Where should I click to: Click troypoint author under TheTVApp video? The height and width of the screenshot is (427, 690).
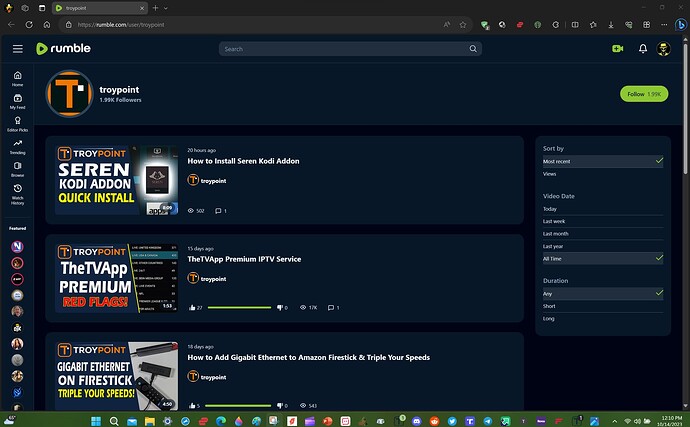point(207,278)
